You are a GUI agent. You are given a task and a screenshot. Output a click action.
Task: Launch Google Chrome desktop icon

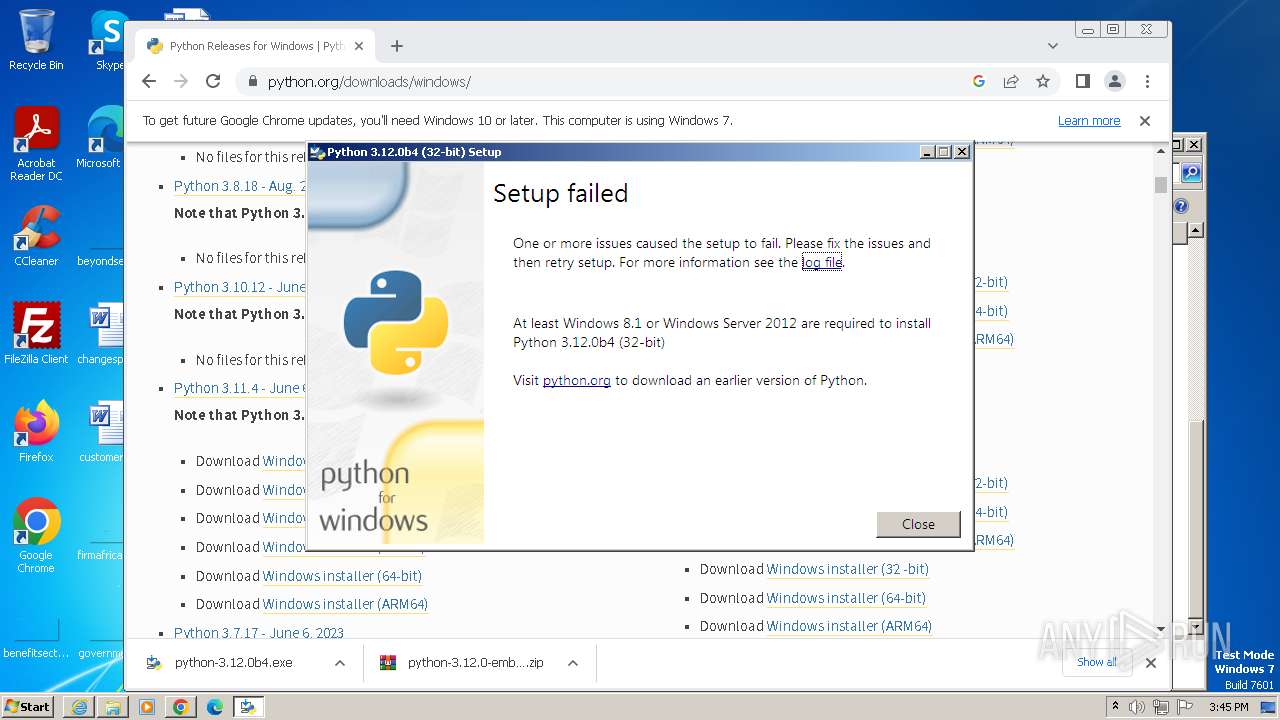[36, 536]
